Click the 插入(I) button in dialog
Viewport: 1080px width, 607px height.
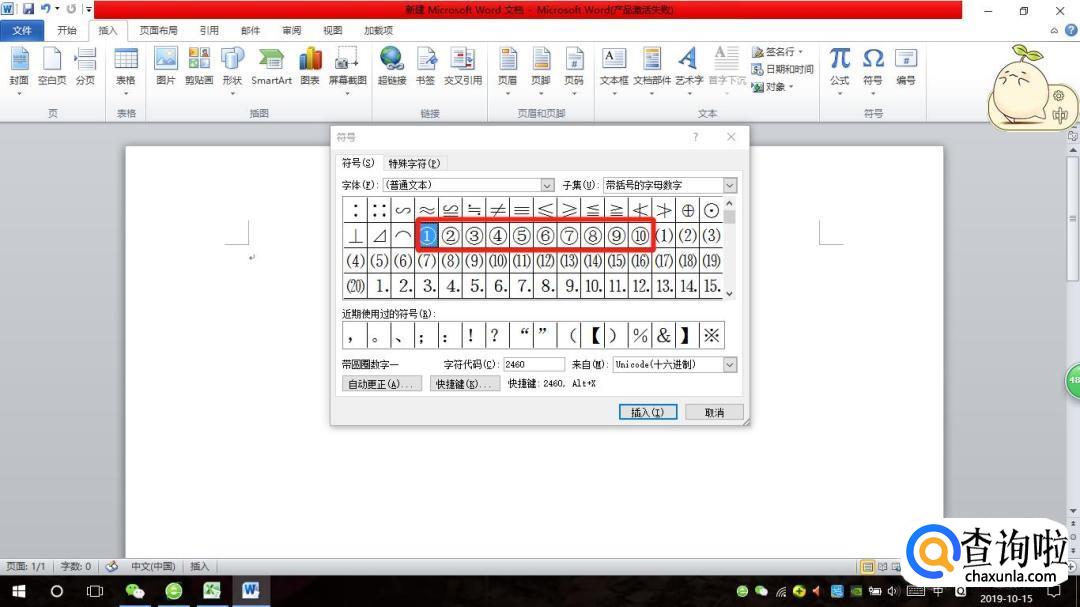coord(648,412)
